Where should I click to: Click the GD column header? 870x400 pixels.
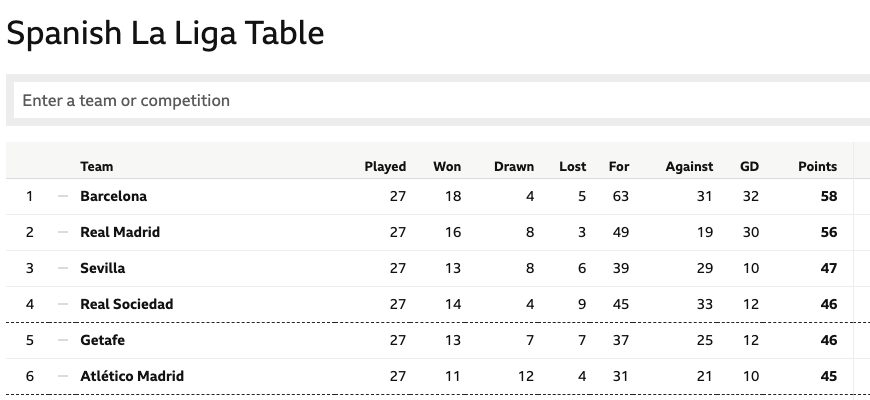[x=749, y=166]
